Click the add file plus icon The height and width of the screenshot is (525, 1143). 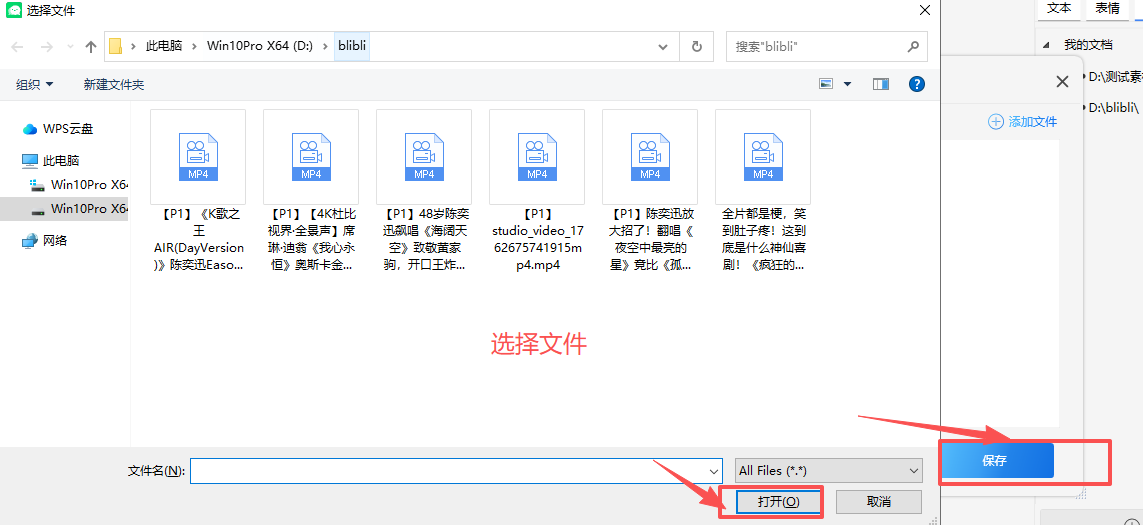[x=995, y=122]
